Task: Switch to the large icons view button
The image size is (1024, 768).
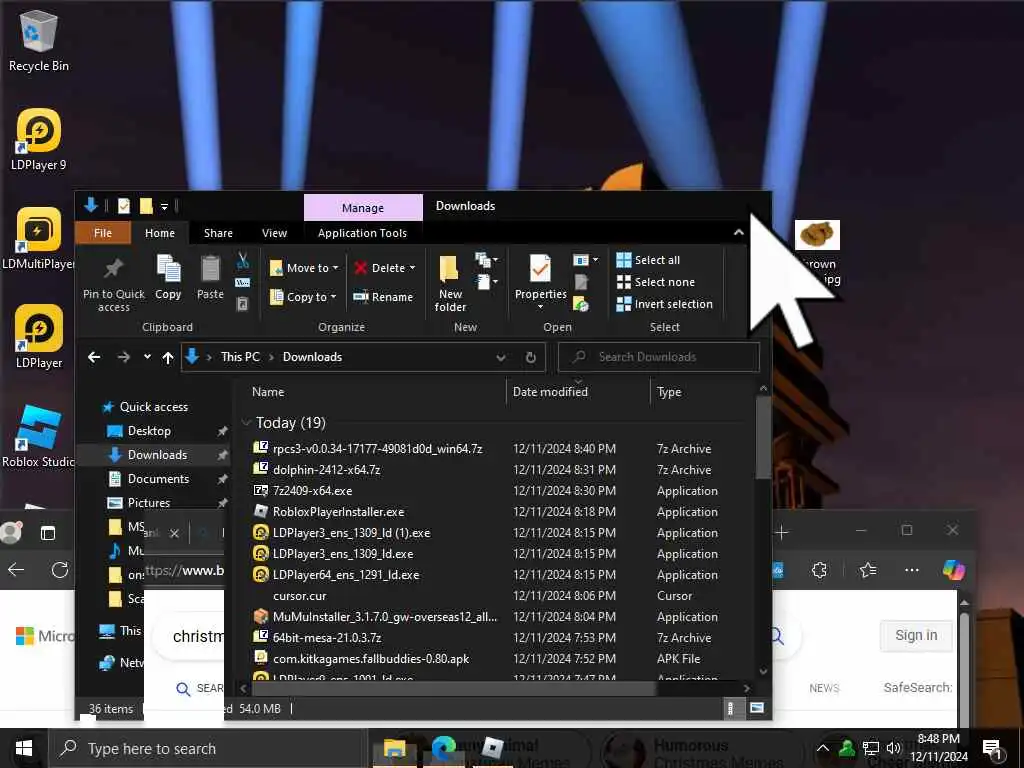Action: tap(757, 708)
